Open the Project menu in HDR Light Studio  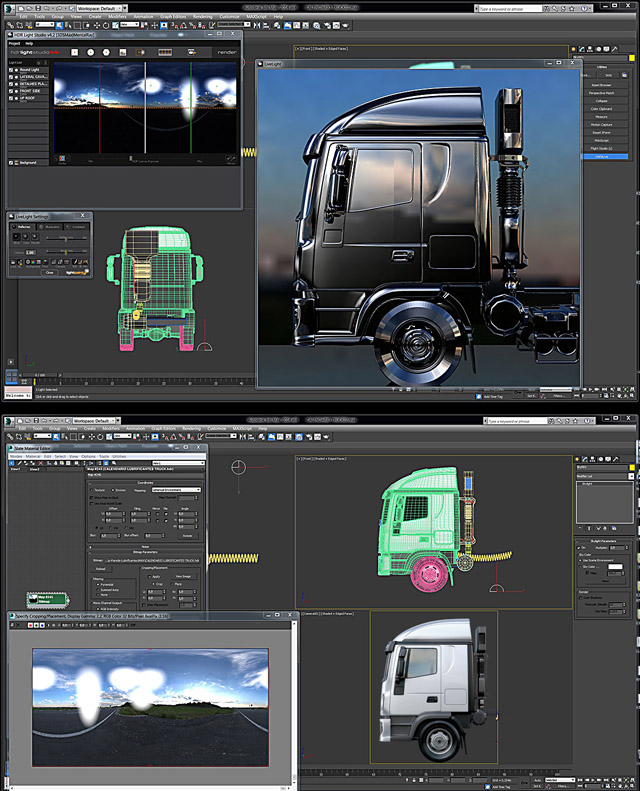click(14, 43)
